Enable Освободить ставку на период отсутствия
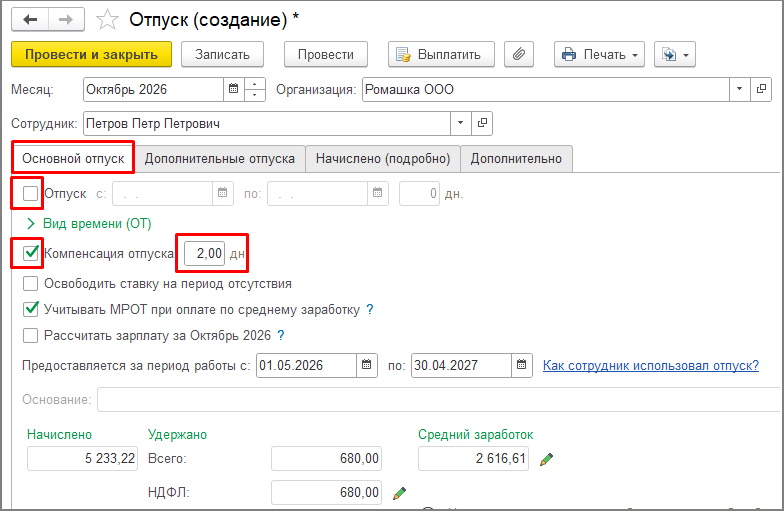Viewport: 784px width, 511px height. pyautogui.click(x=30, y=284)
